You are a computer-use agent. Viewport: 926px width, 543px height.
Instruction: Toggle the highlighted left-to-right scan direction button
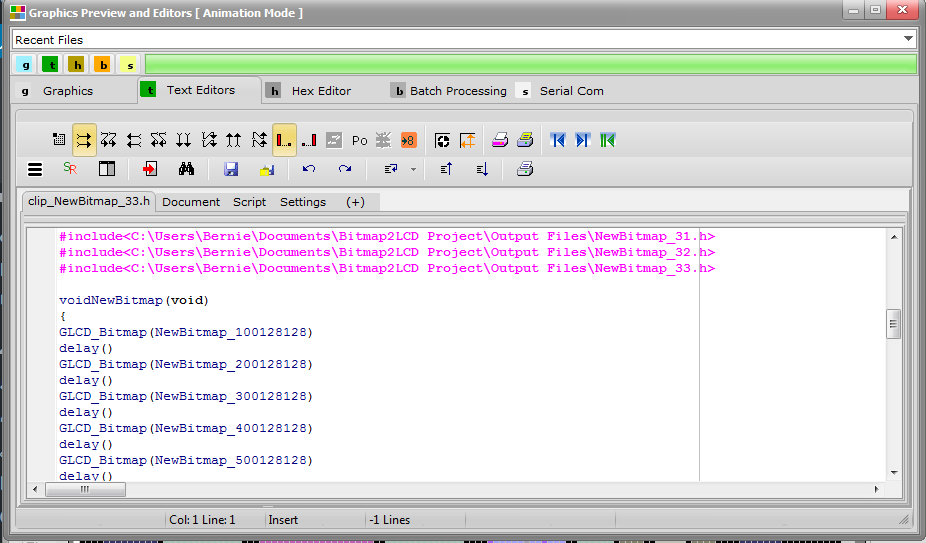coord(84,140)
